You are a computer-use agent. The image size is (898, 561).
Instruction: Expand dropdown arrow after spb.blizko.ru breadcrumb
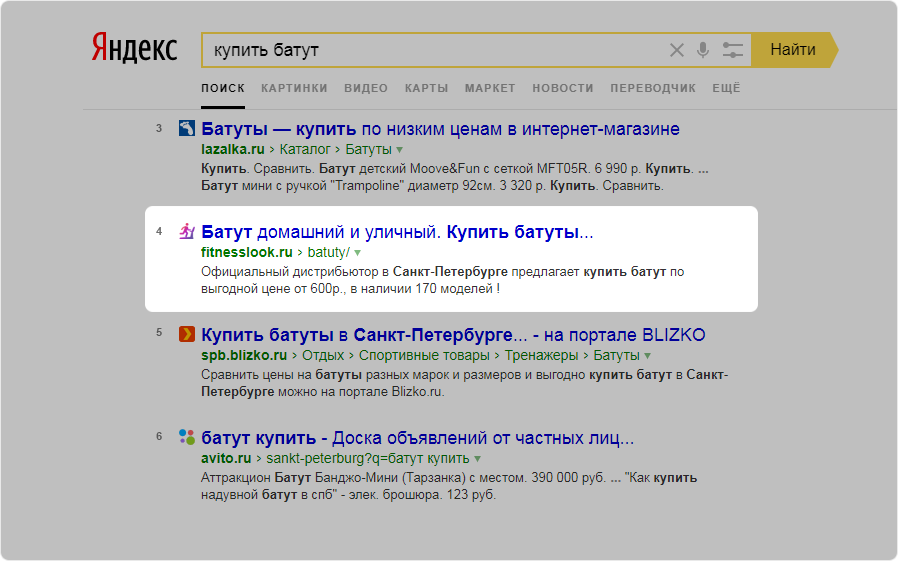[x=648, y=356]
